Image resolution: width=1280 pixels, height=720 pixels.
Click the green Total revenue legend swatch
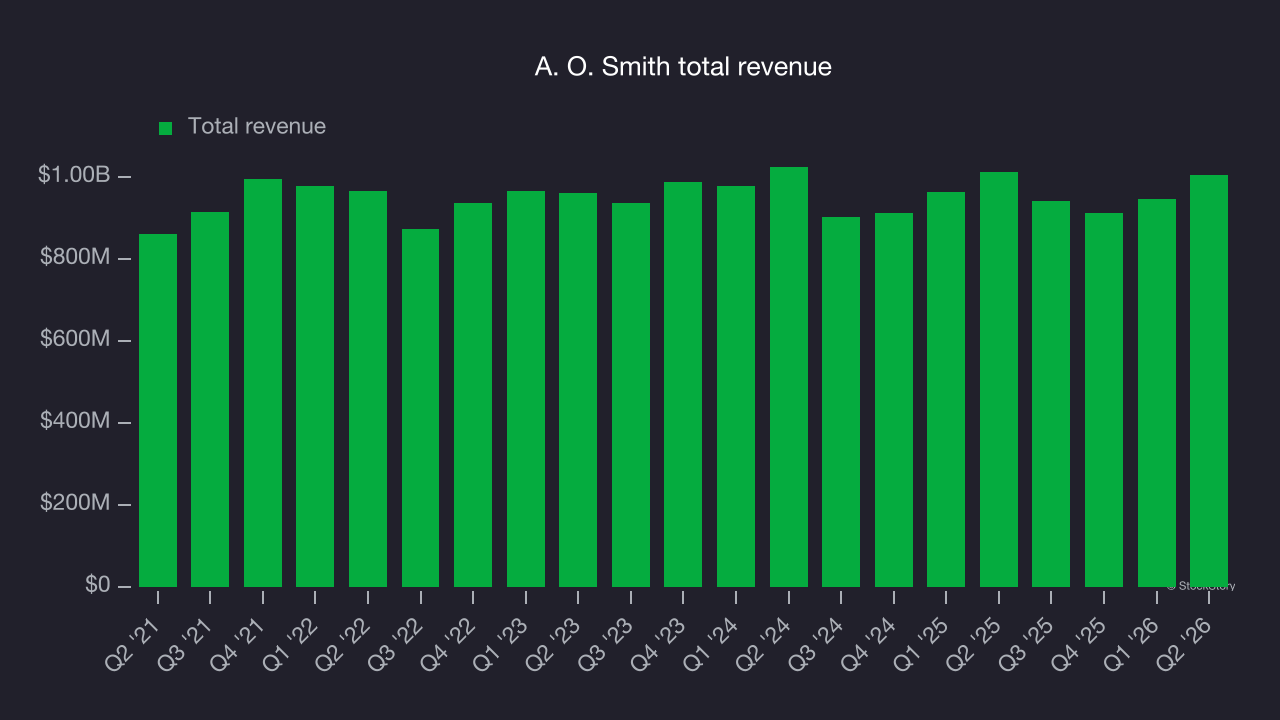click(x=166, y=128)
